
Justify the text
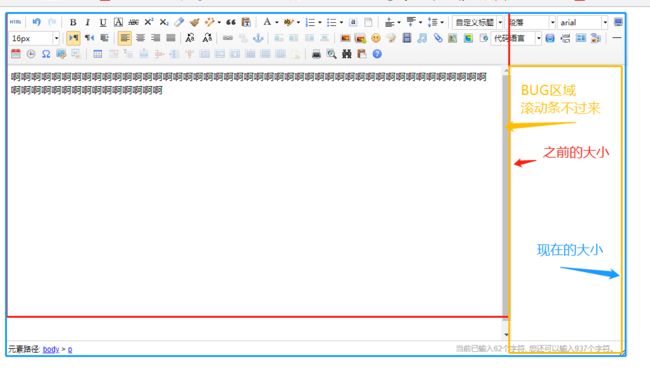[171, 38]
